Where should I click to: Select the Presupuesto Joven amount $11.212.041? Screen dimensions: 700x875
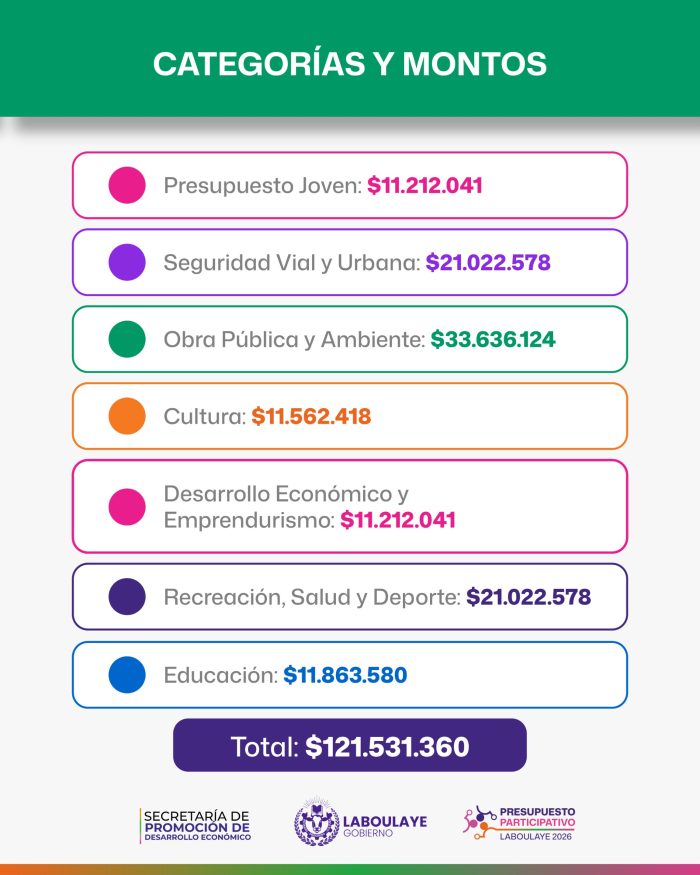tap(425, 185)
